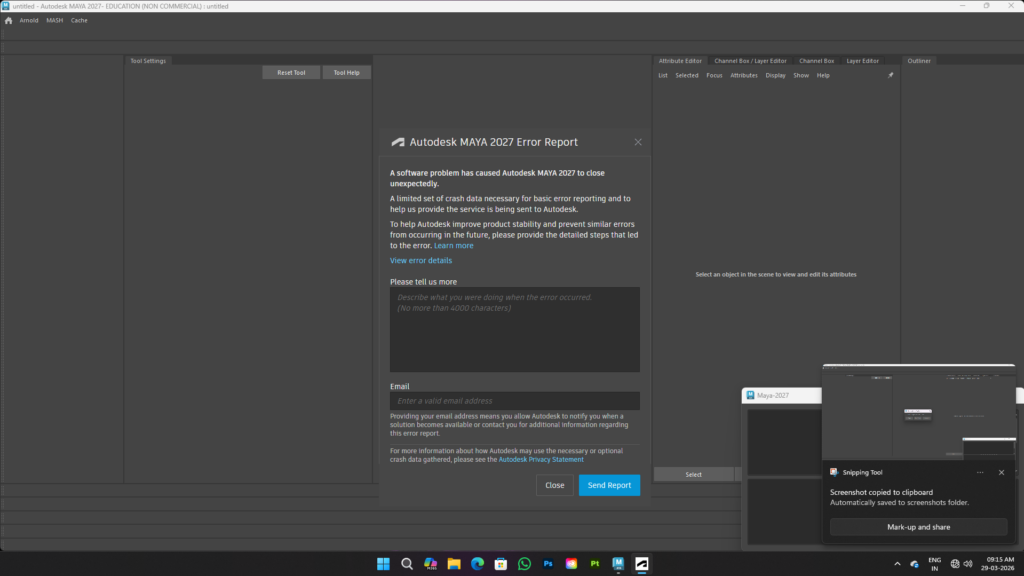Dismiss the Snipping Tool notification
The image size is (1024, 576).
click(1002, 472)
